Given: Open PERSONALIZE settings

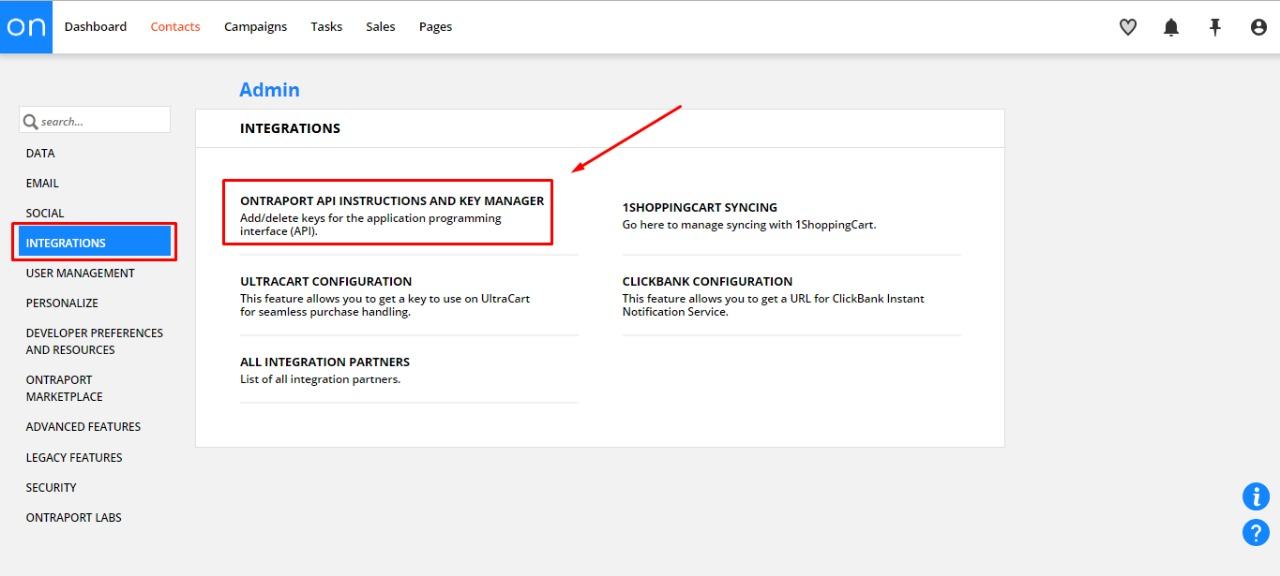Looking at the screenshot, I should pyautogui.click(x=62, y=303).
